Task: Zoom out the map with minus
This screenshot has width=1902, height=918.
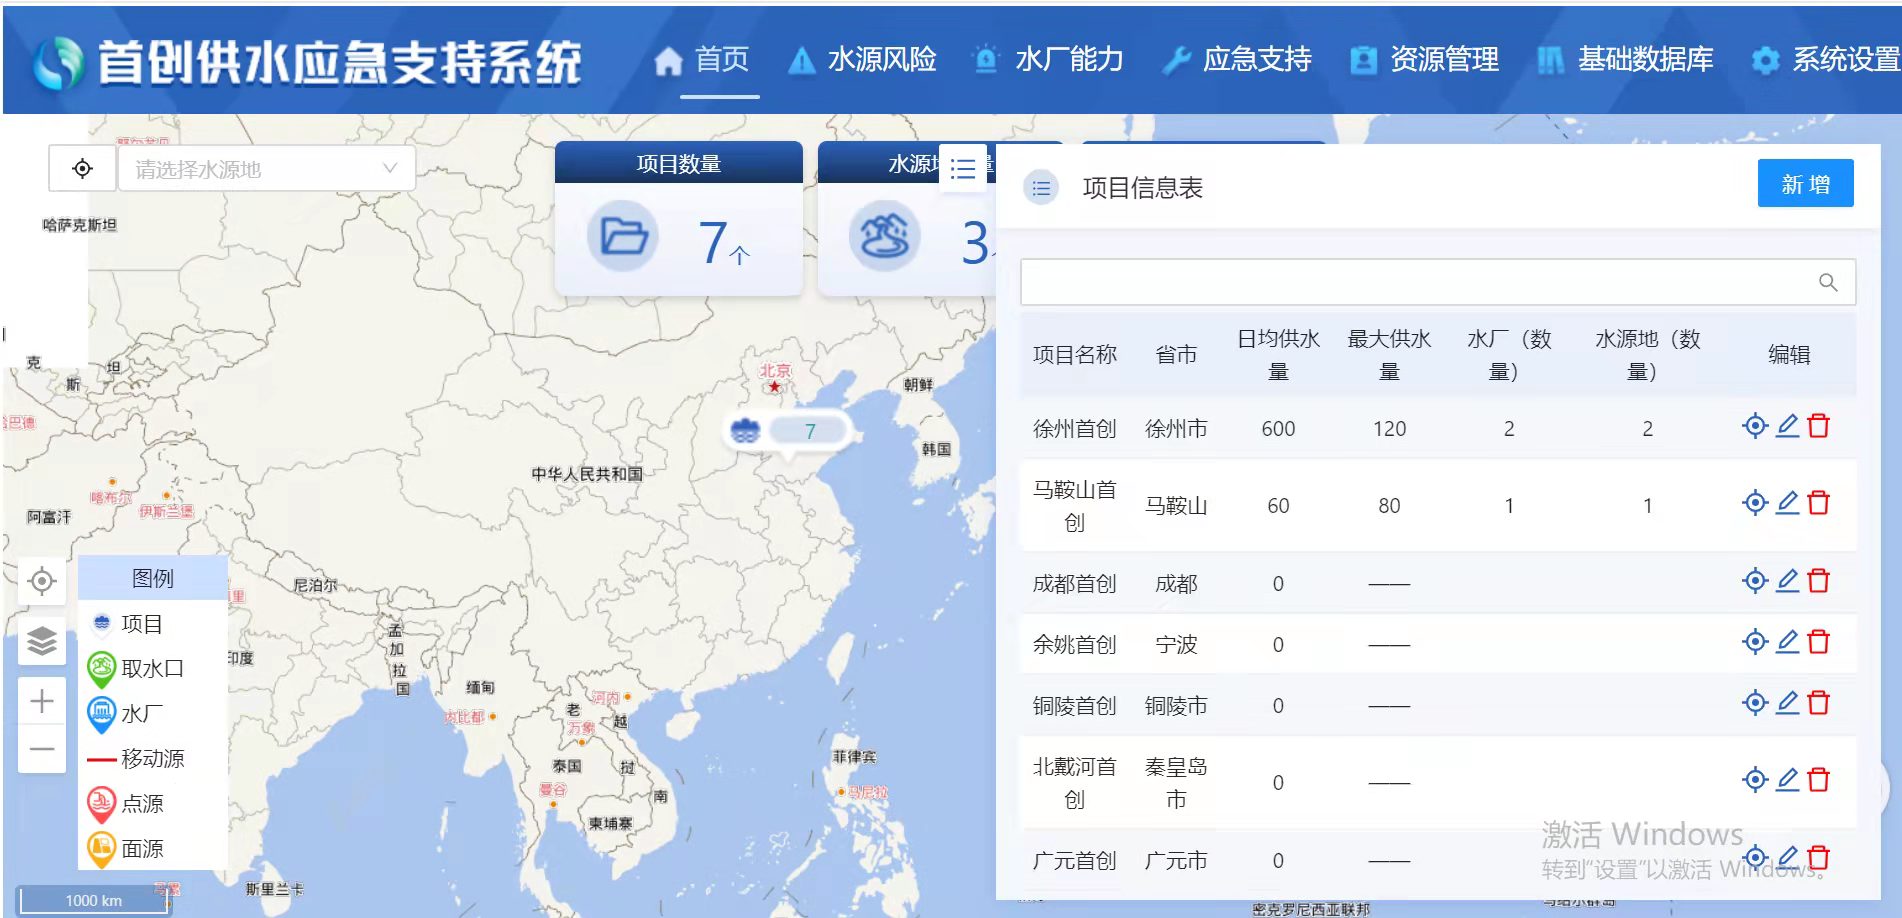Action: [42, 749]
